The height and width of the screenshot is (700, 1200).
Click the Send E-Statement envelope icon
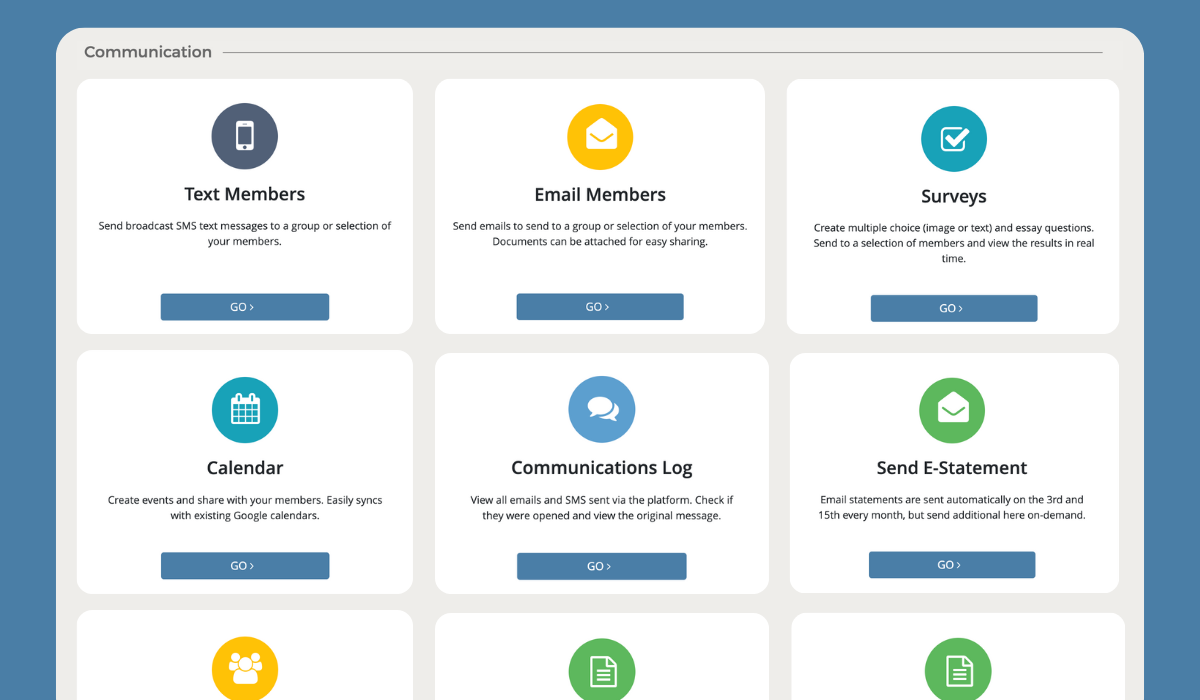[951, 410]
